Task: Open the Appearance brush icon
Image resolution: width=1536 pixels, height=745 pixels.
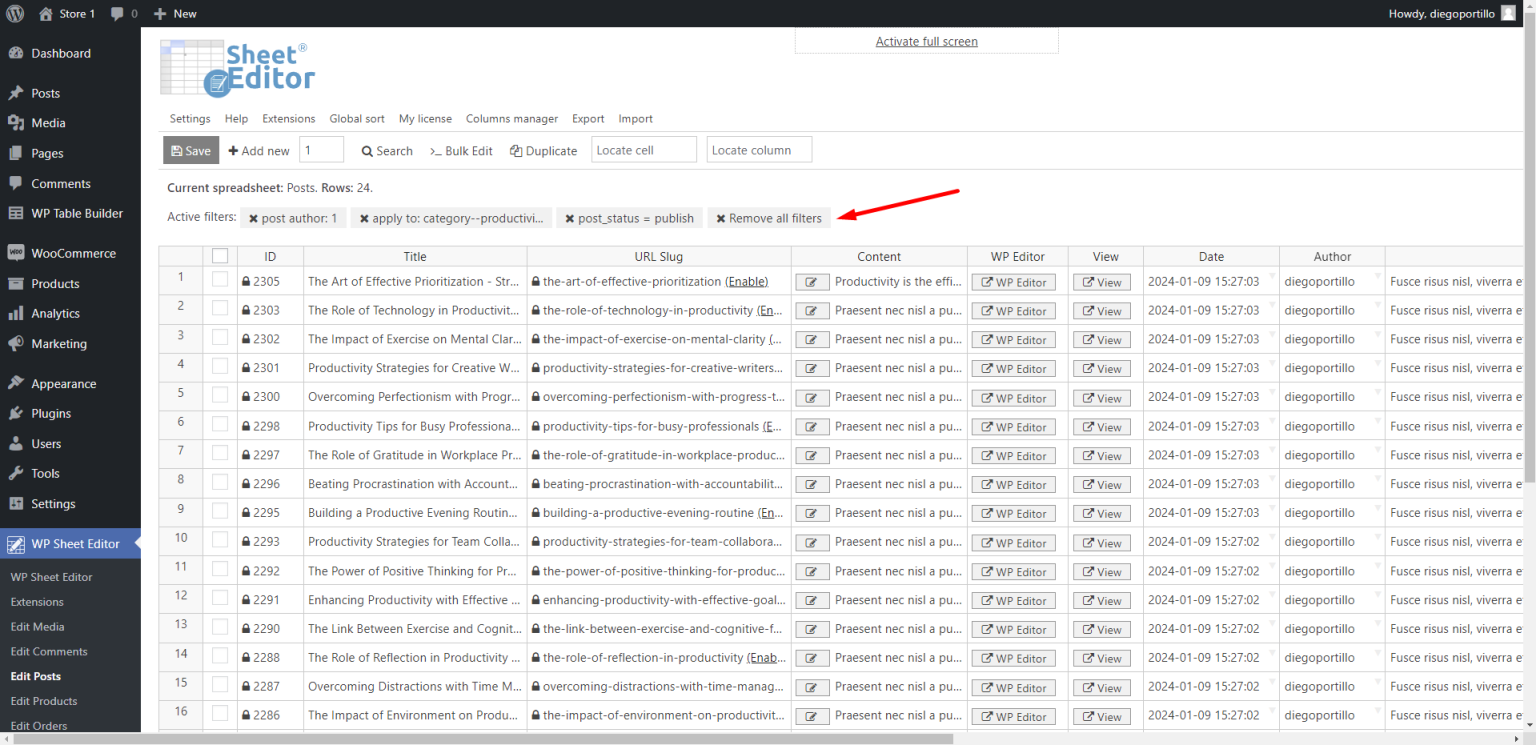Action: pyautogui.click(x=15, y=383)
